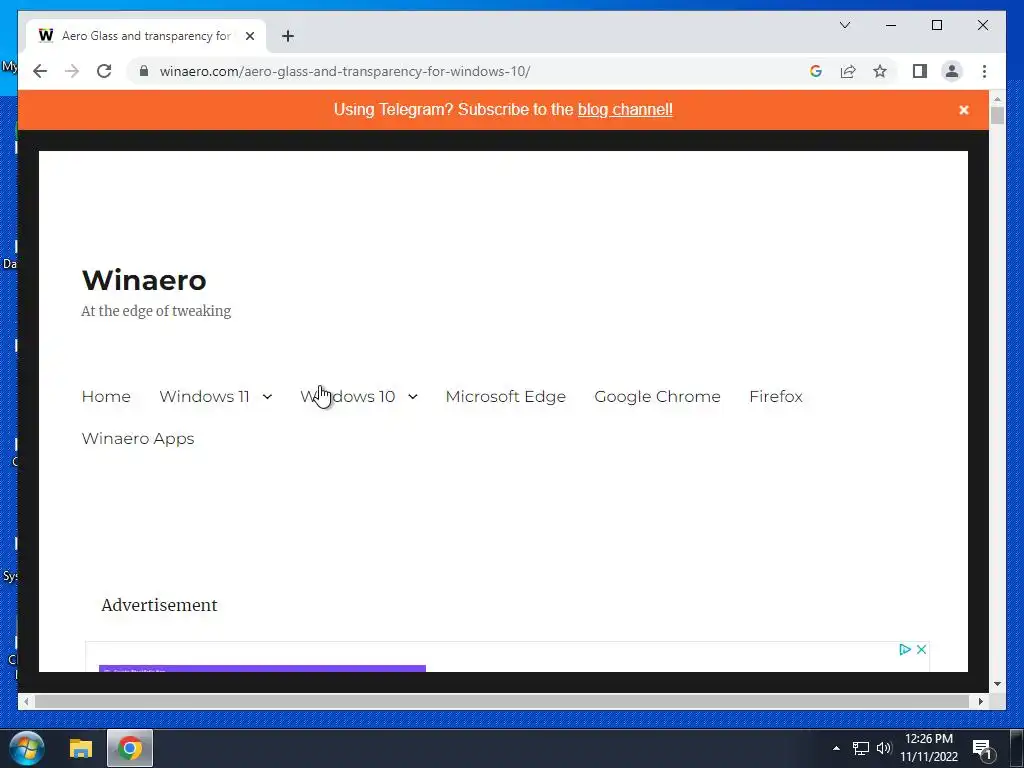The height and width of the screenshot is (768, 1024).
Task: Click the browser forward arrow
Action: click(72, 71)
